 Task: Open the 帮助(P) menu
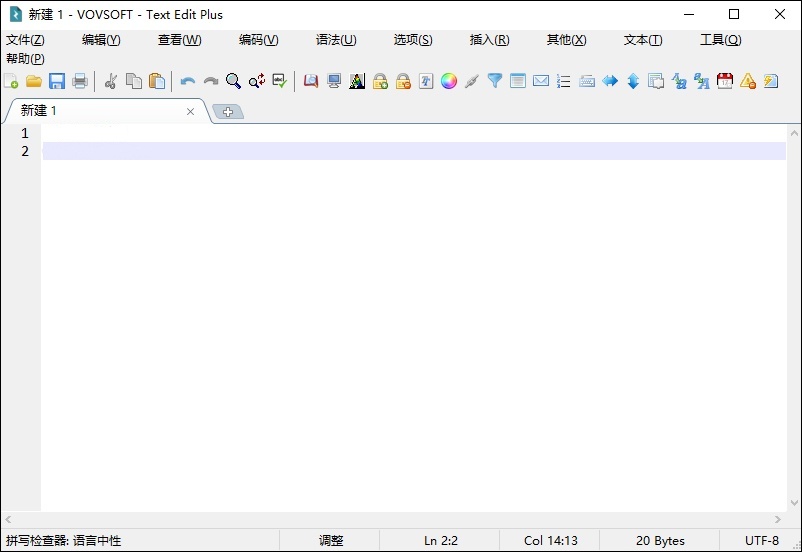(x=25, y=59)
